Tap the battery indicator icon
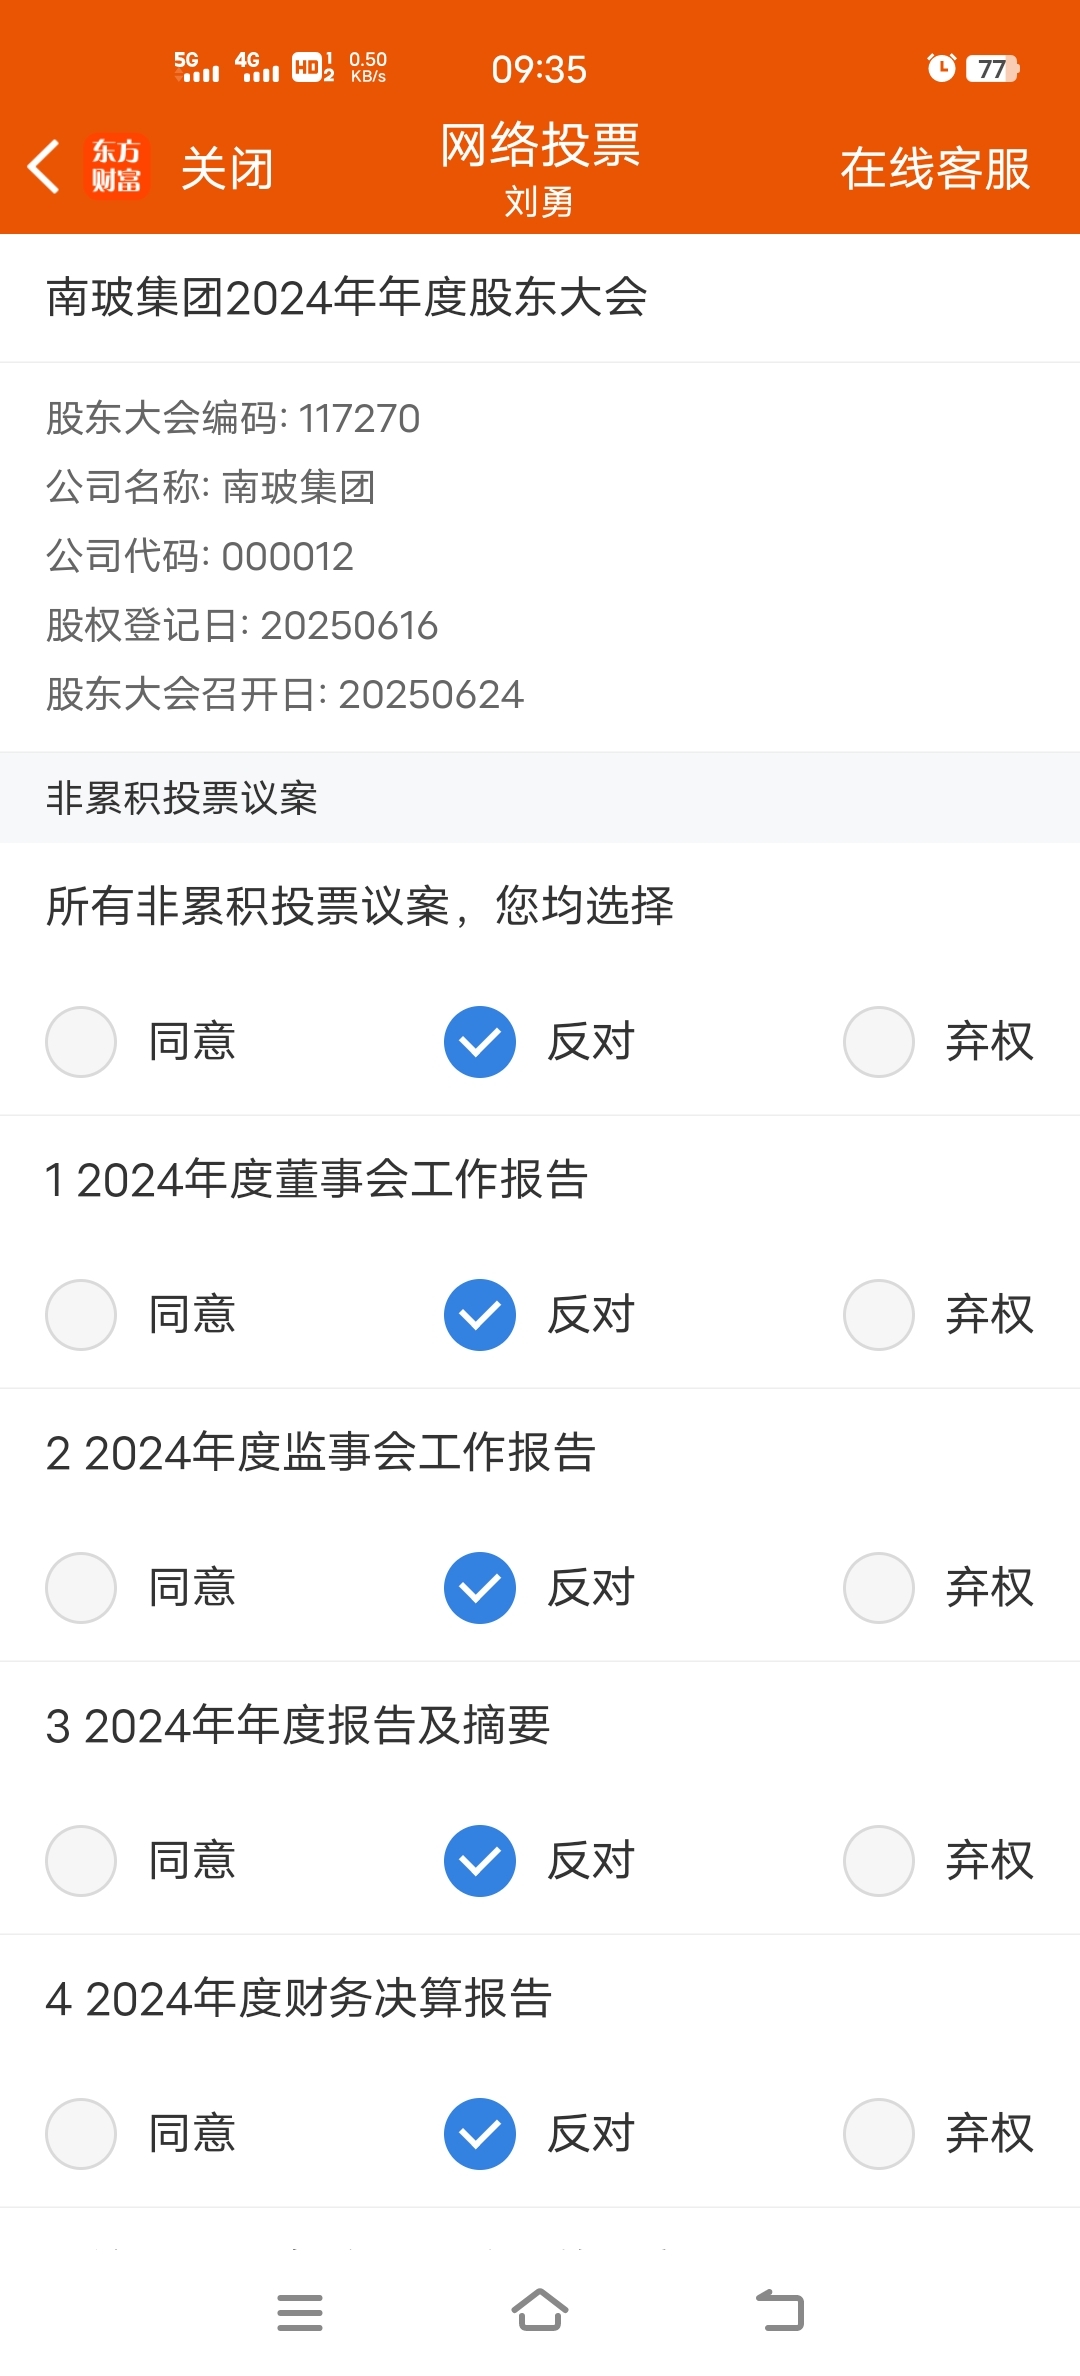The height and width of the screenshot is (2376, 1080). (x=992, y=68)
